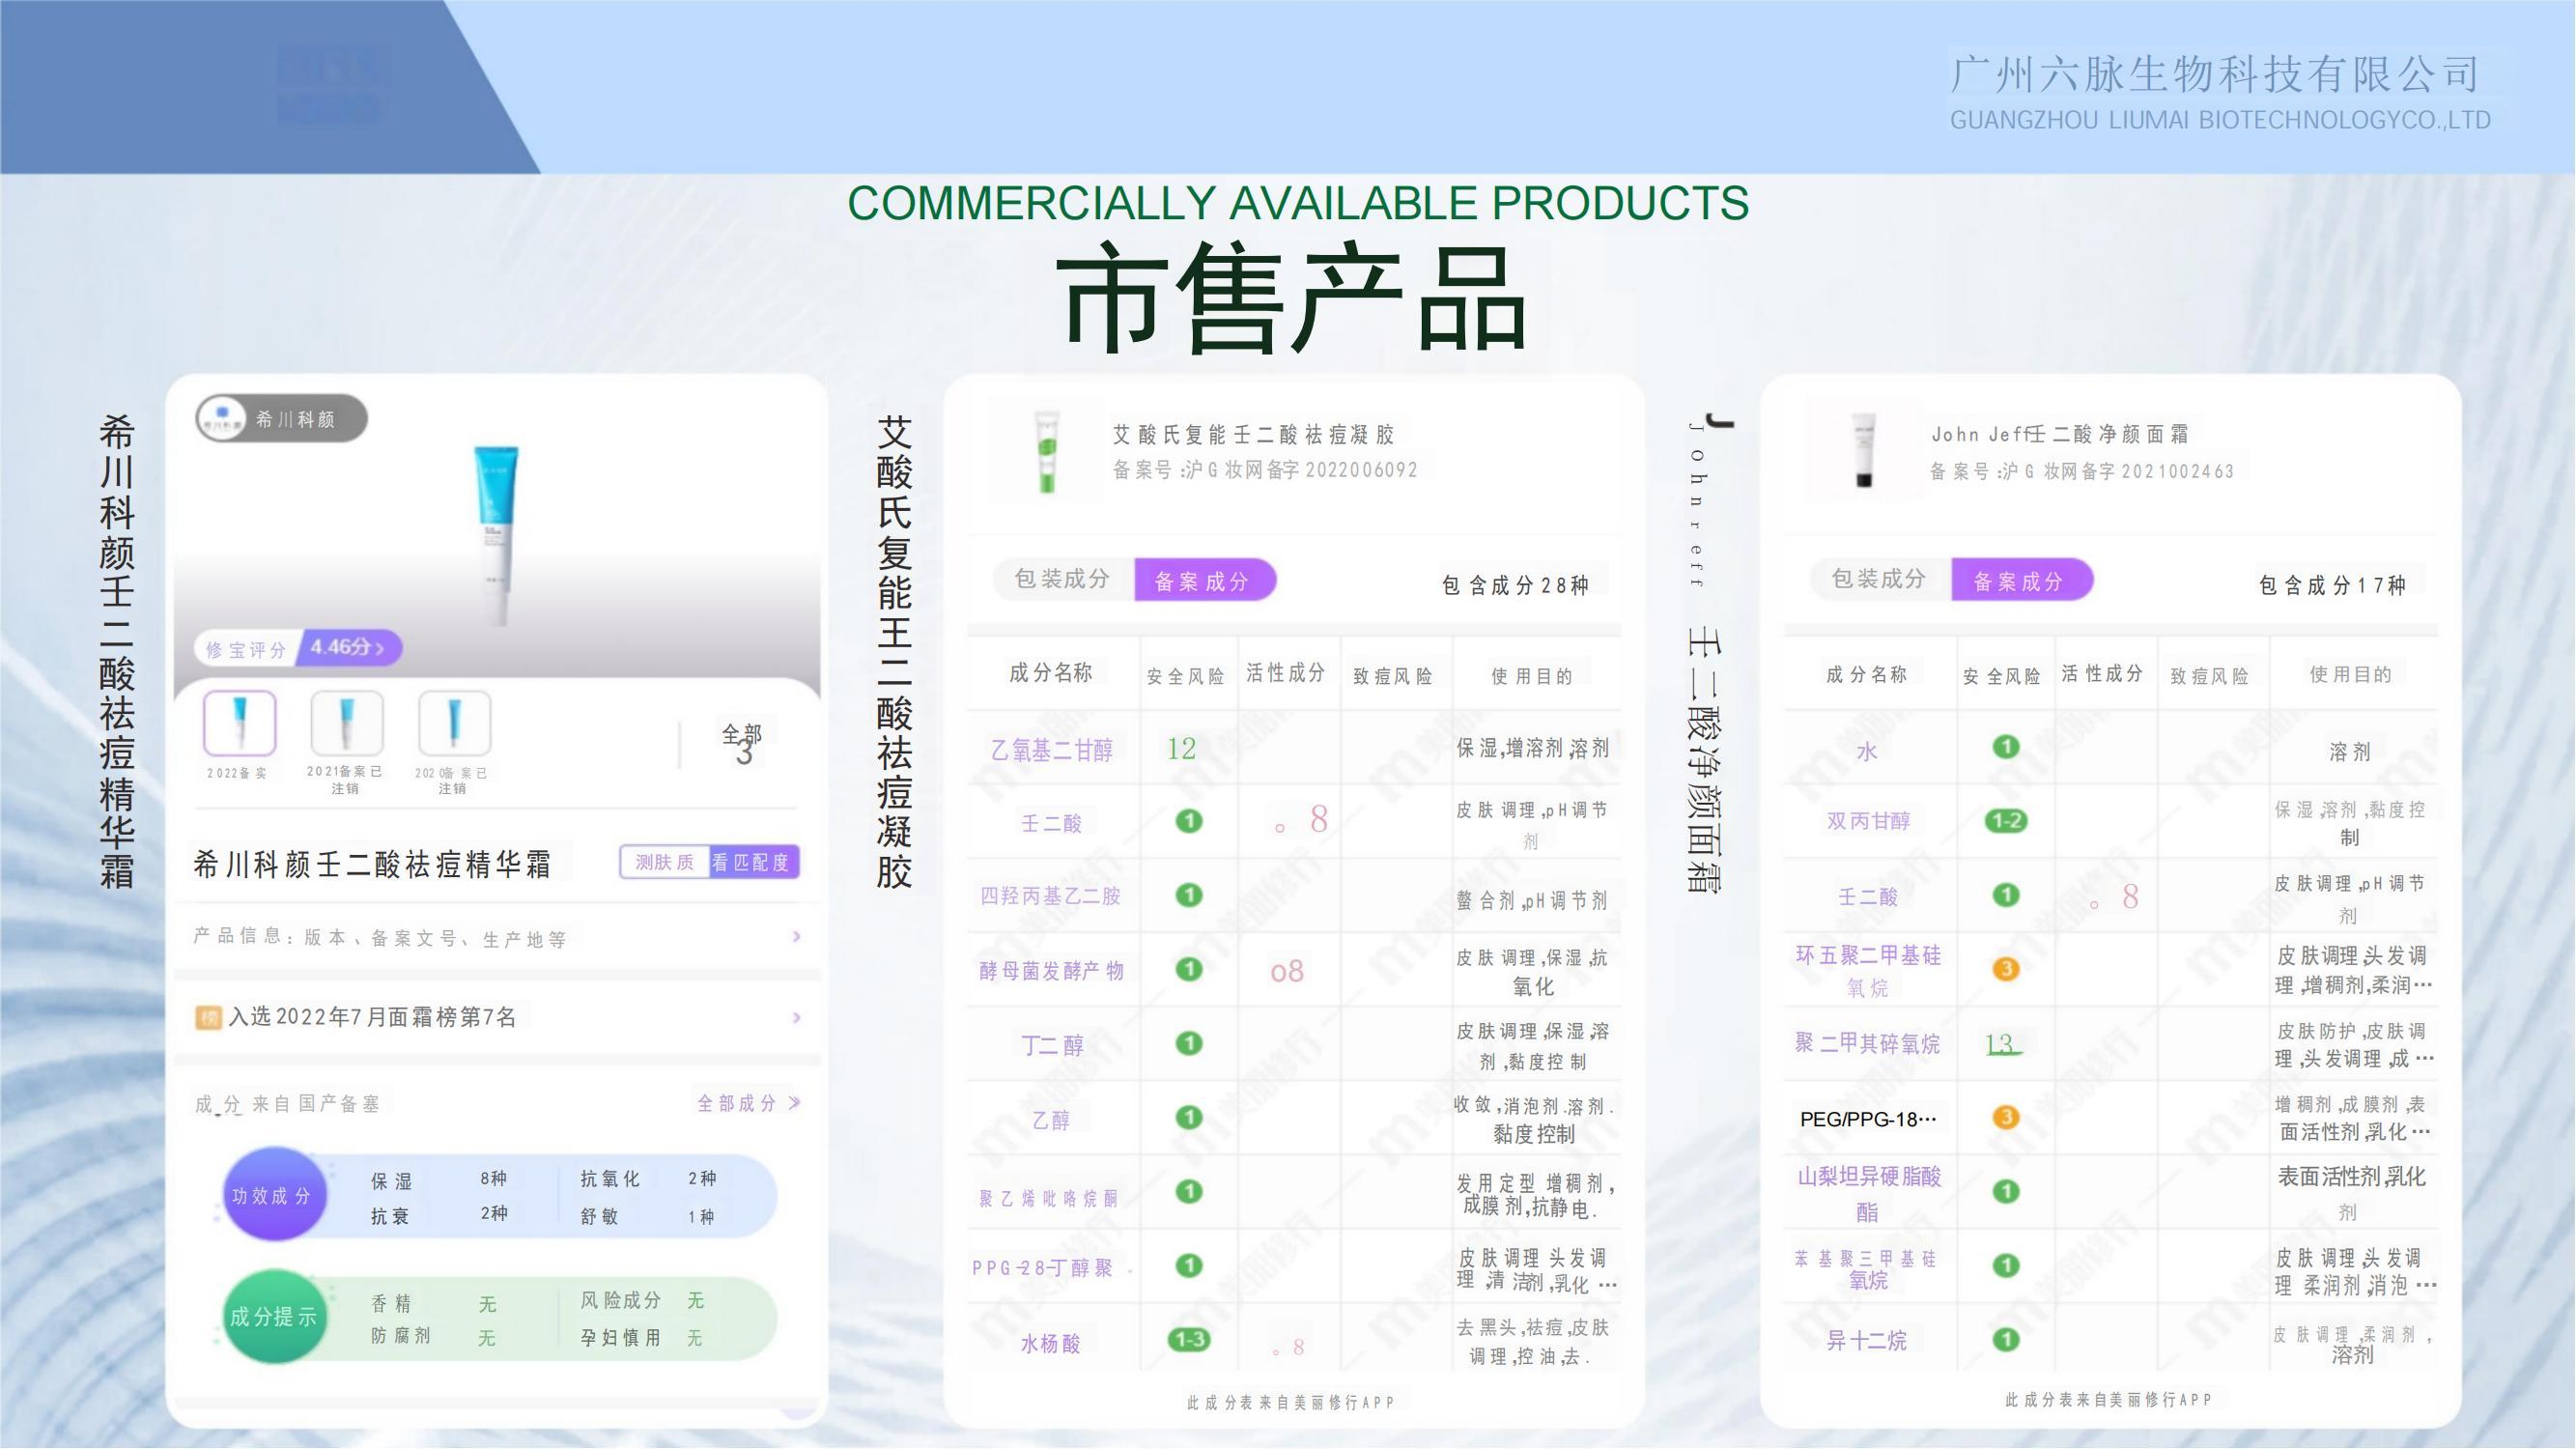Click 水杨酸 safety risk badge 1-3
Screen dimensions: 2576x1449
1189,1339
